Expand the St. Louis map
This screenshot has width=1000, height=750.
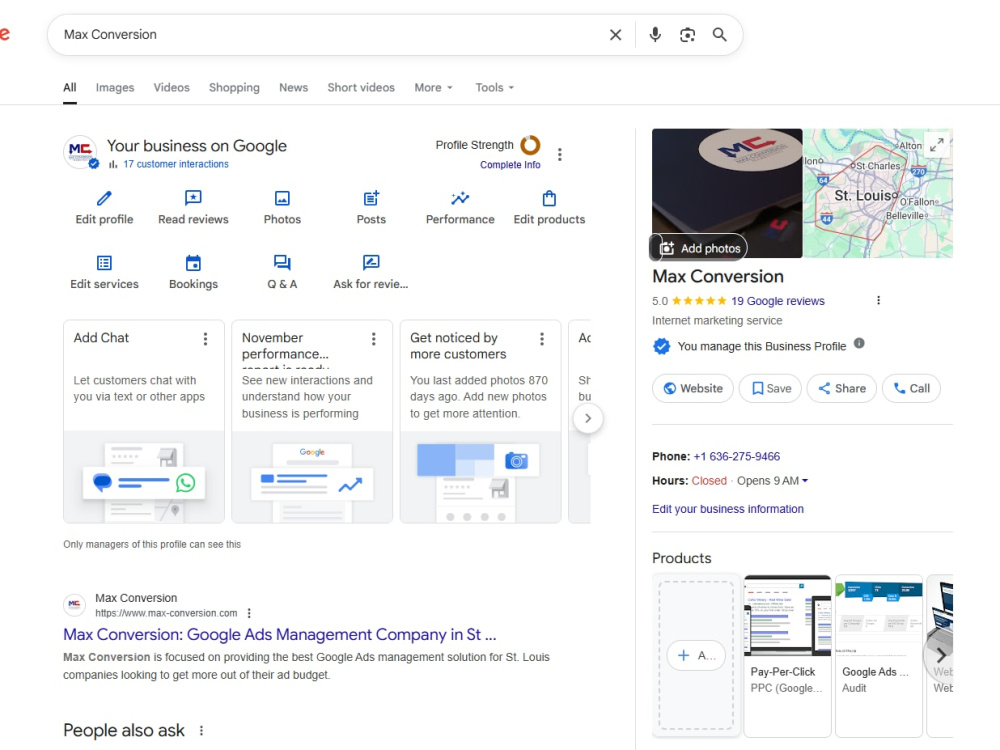pos(937,145)
